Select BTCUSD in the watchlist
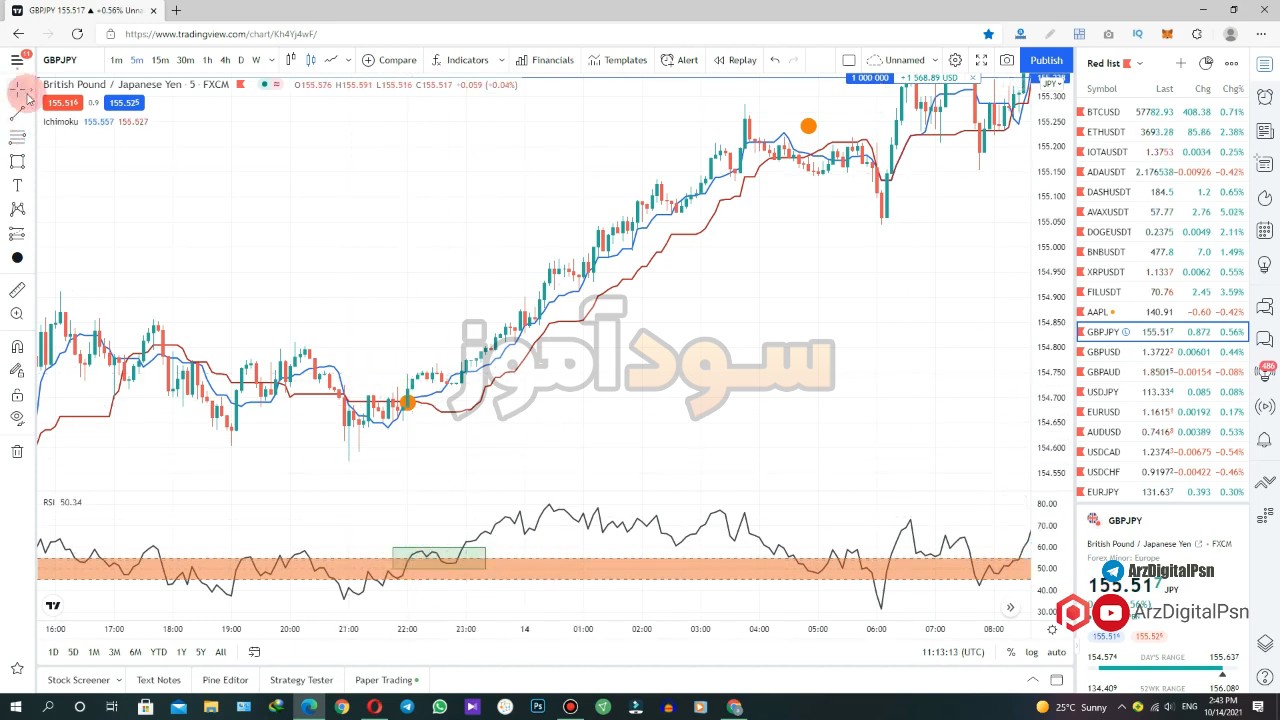The width and height of the screenshot is (1280, 720). (x=1161, y=112)
